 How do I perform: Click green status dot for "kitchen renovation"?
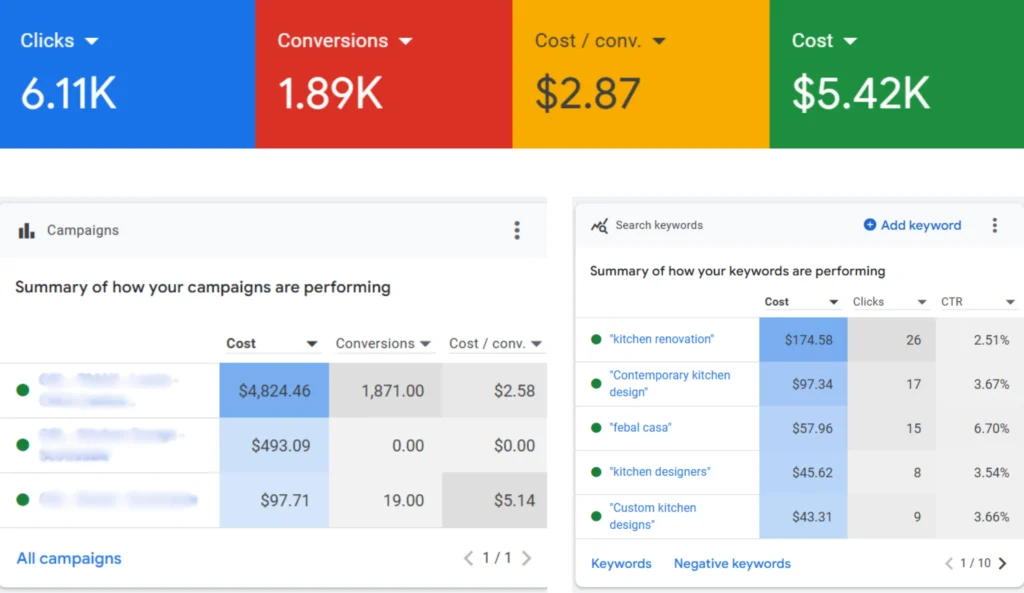click(596, 340)
